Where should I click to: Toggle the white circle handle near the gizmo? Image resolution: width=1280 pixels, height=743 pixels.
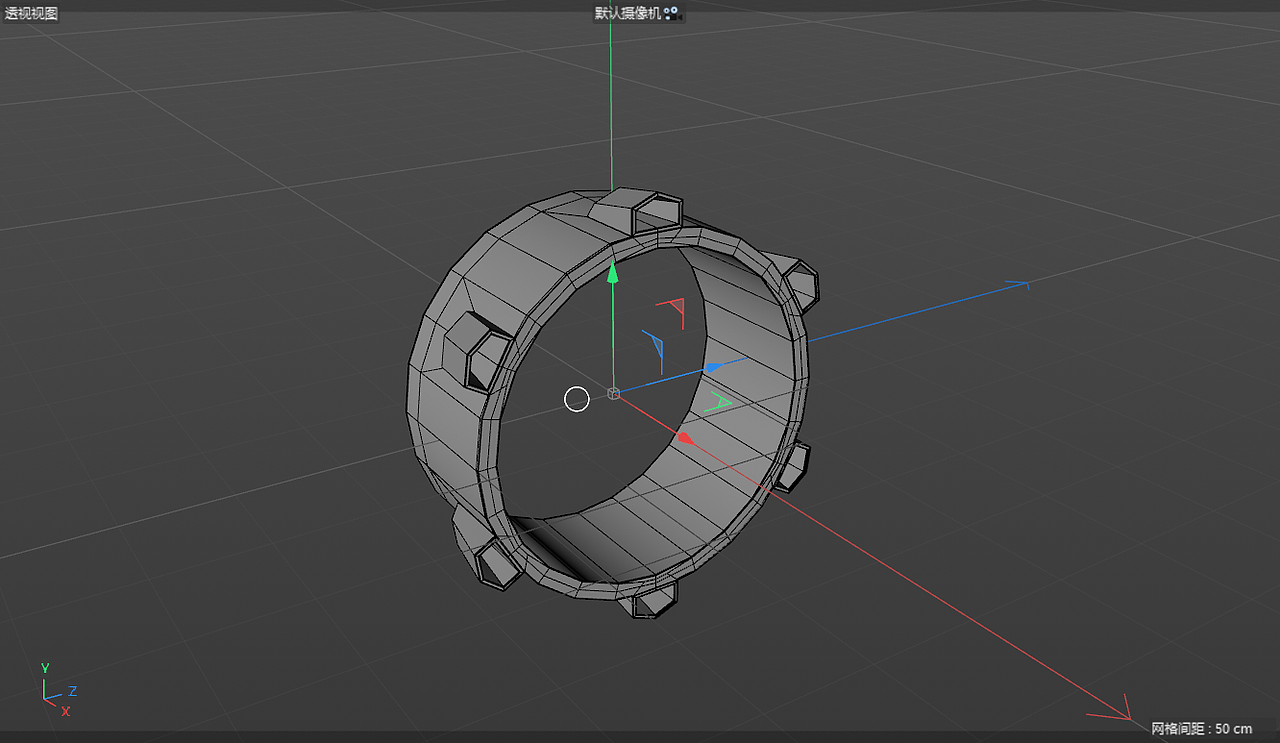tap(577, 399)
